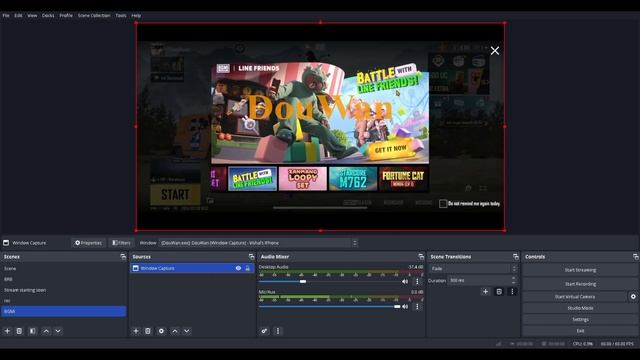Open the View menu
Viewport: 640px width, 360px height.
(32, 16)
